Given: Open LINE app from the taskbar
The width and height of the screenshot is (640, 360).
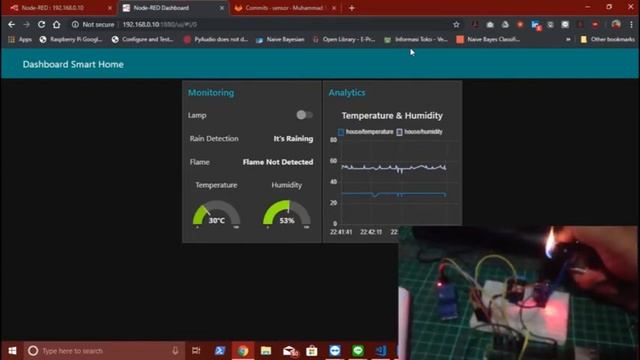Looking at the screenshot, I should pos(358,351).
